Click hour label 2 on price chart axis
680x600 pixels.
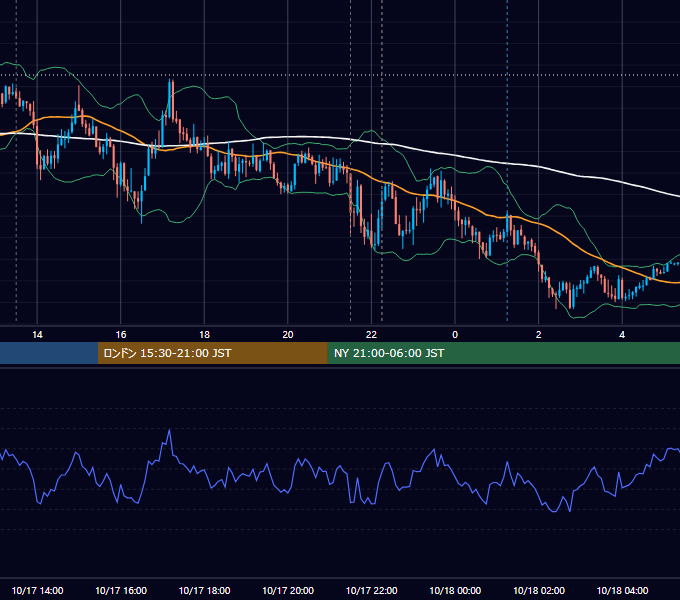539,335
